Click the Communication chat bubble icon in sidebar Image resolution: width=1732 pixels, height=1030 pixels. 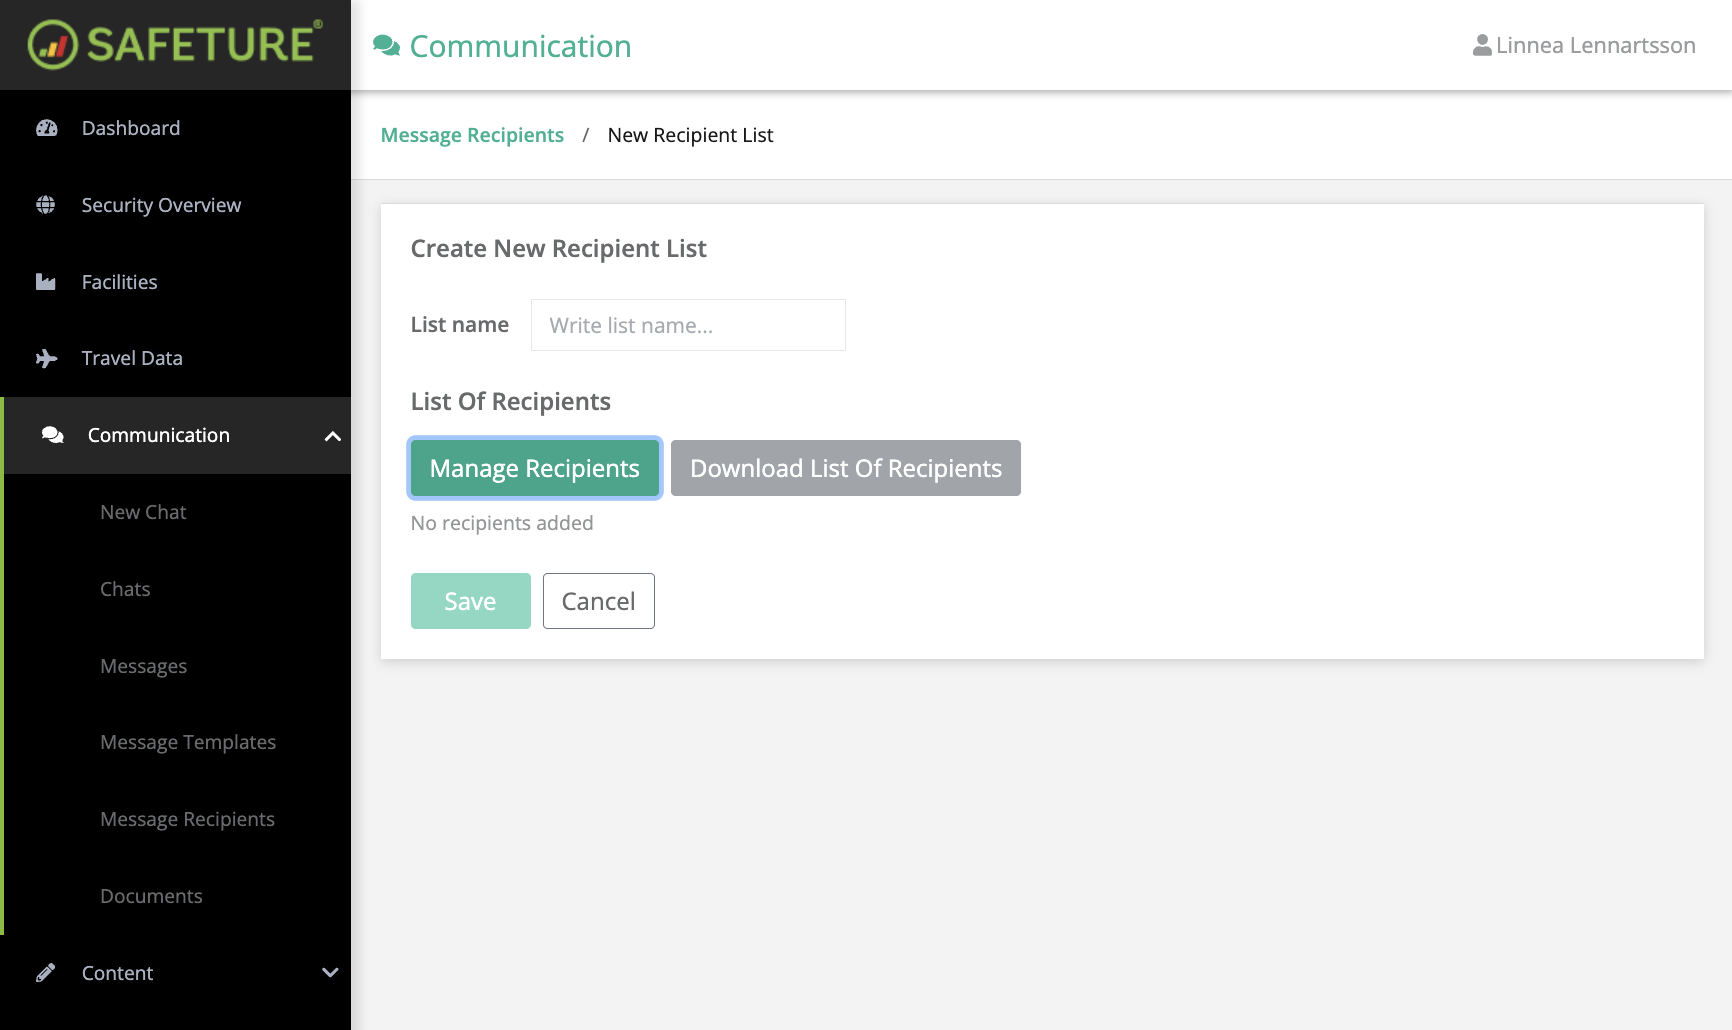pos(52,434)
